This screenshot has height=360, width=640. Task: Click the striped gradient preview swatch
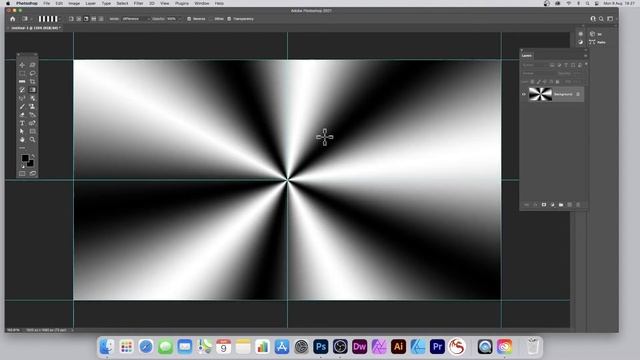(48, 19)
